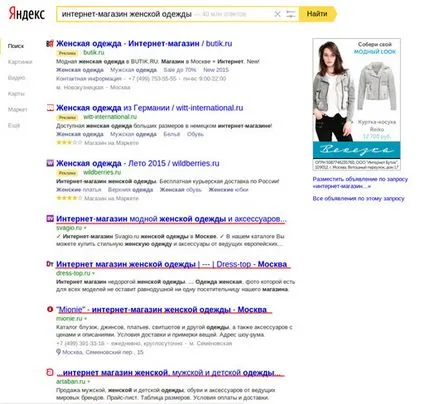The width and height of the screenshot is (434, 404).
Task: Click the svagio.ru favicon
Action: (50, 219)
